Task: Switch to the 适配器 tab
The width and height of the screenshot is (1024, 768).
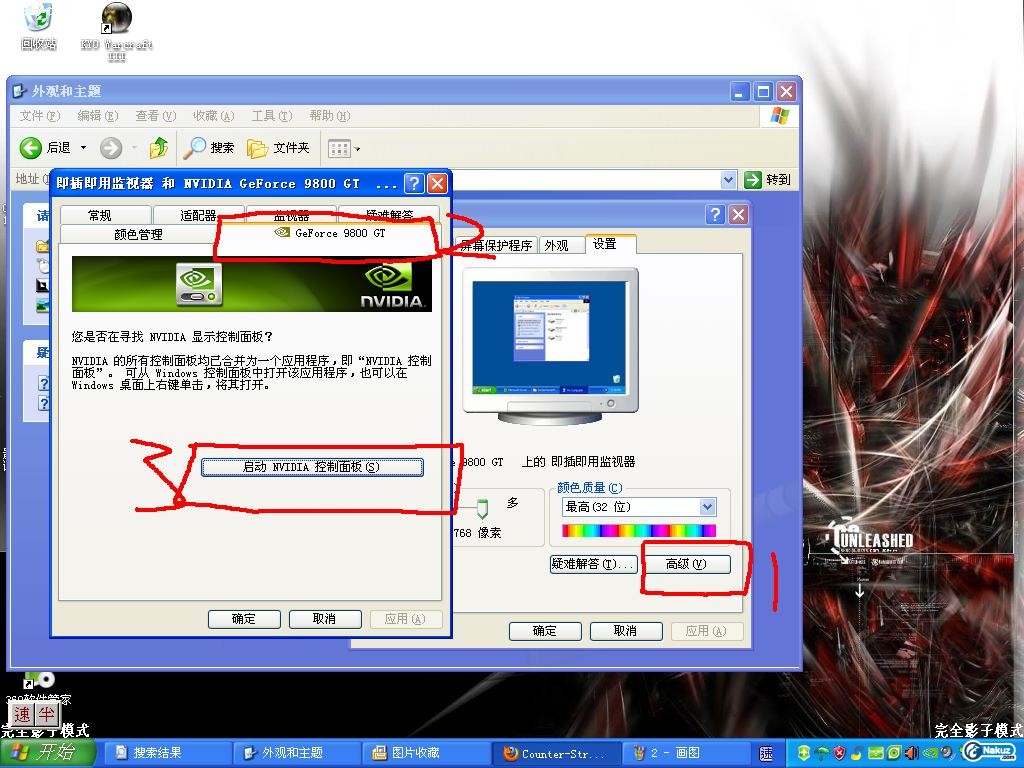Action: 199,215
